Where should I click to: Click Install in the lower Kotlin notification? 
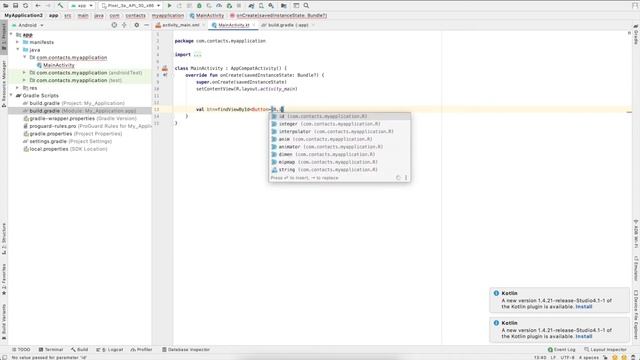tap(584, 336)
